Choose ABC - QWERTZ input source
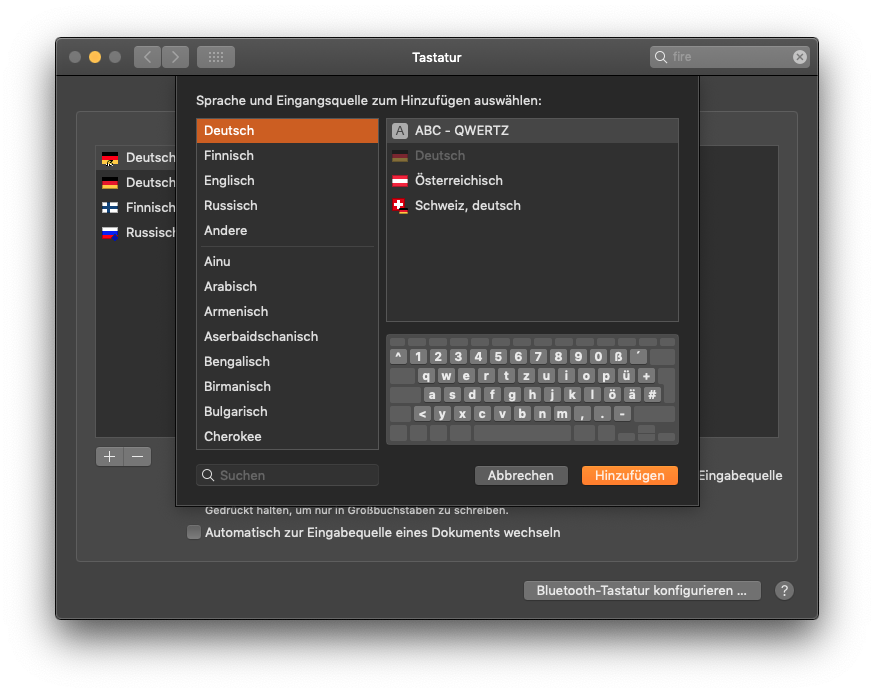Viewport: 874px width, 693px height. click(461, 131)
